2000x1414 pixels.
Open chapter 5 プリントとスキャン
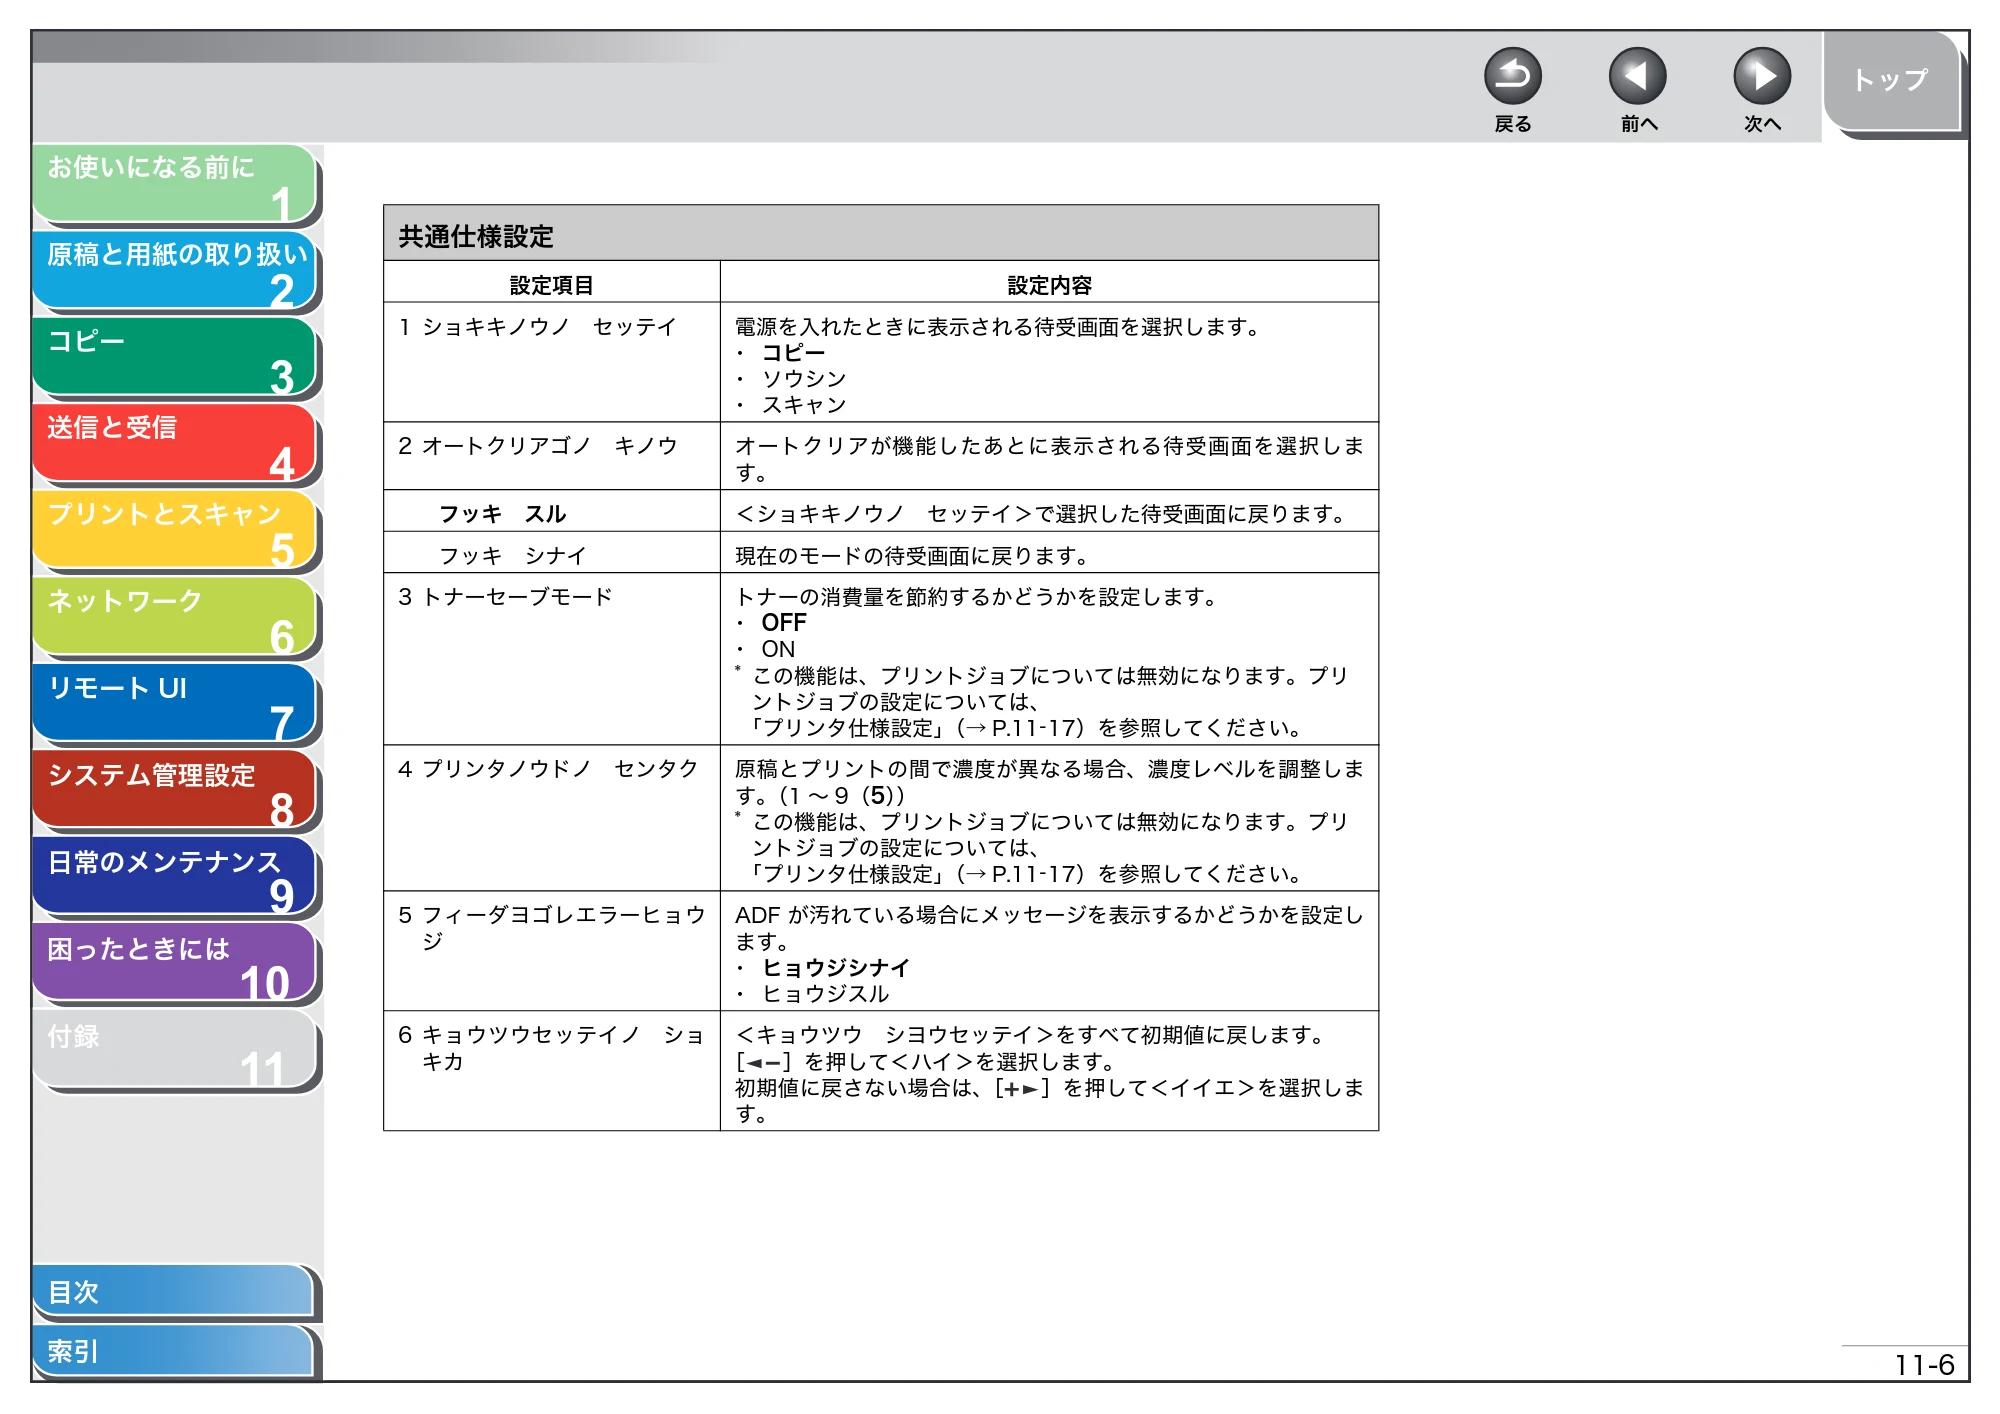coord(175,530)
